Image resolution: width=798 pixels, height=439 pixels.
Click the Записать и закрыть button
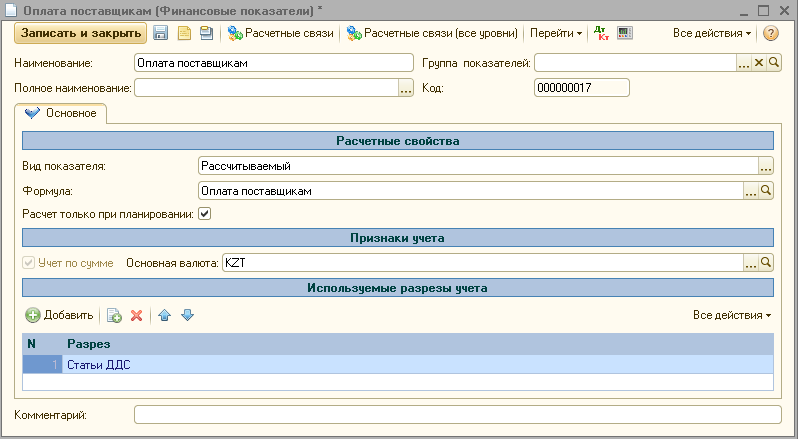pos(80,33)
